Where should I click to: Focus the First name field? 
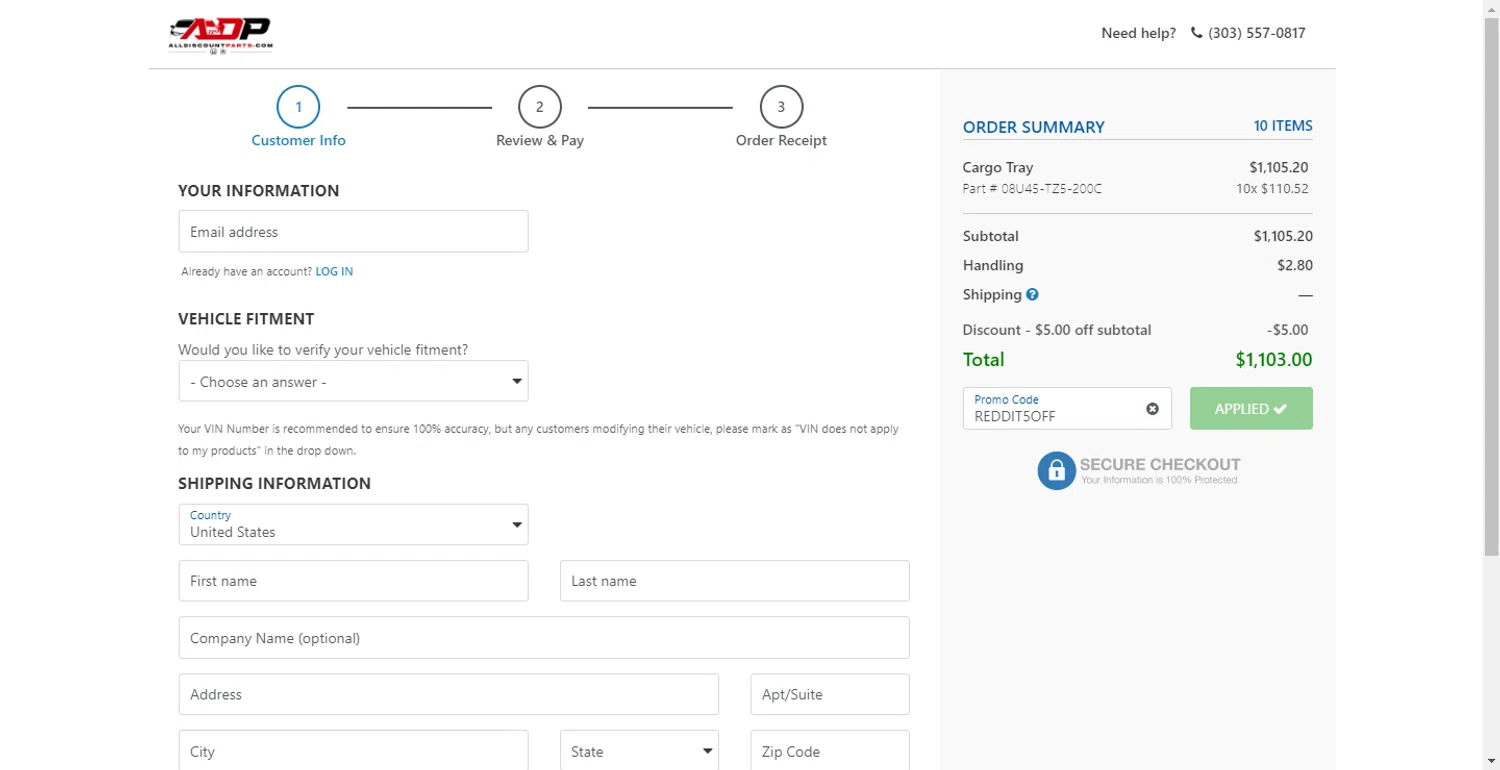[353, 581]
